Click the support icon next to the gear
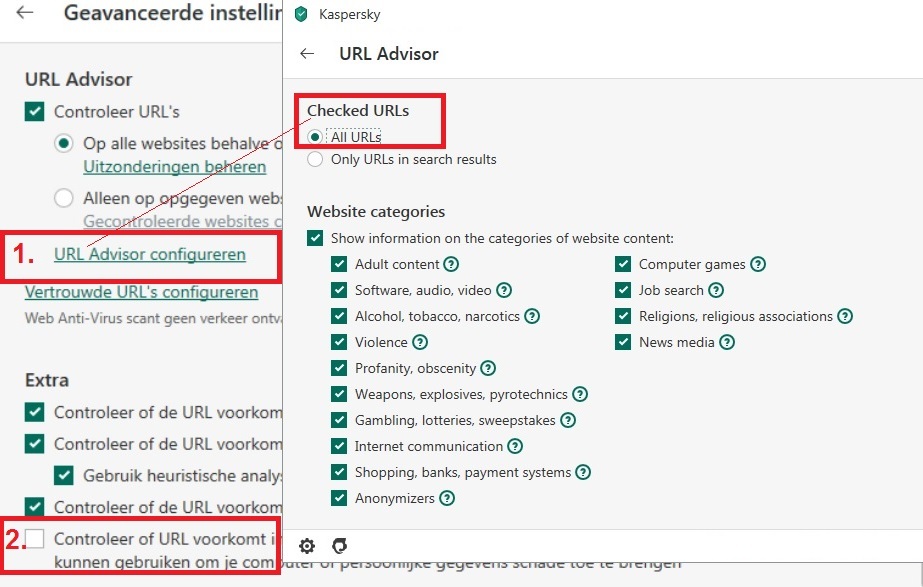 click(x=340, y=546)
